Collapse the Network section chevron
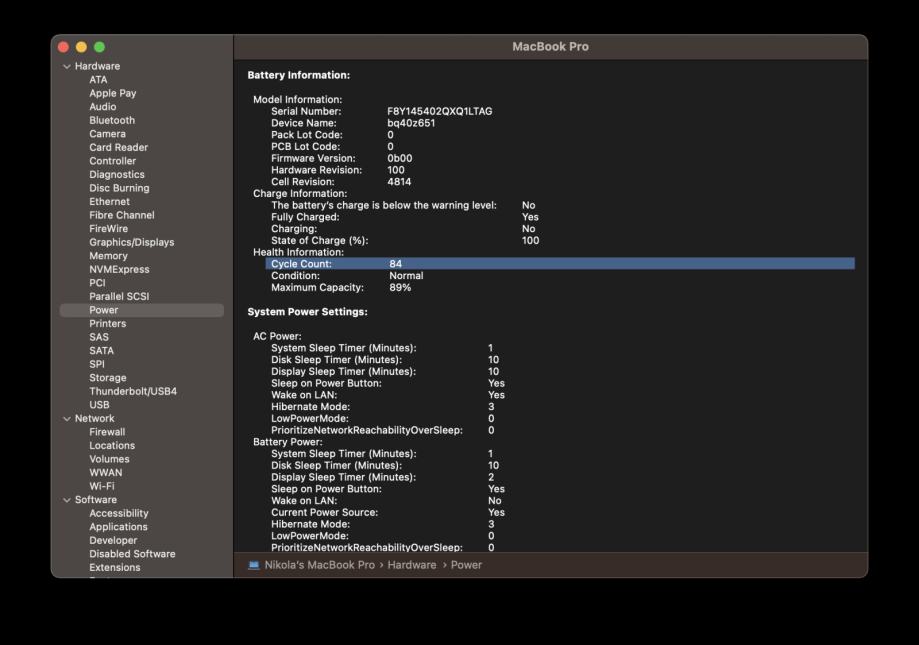919x645 pixels. (67, 419)
